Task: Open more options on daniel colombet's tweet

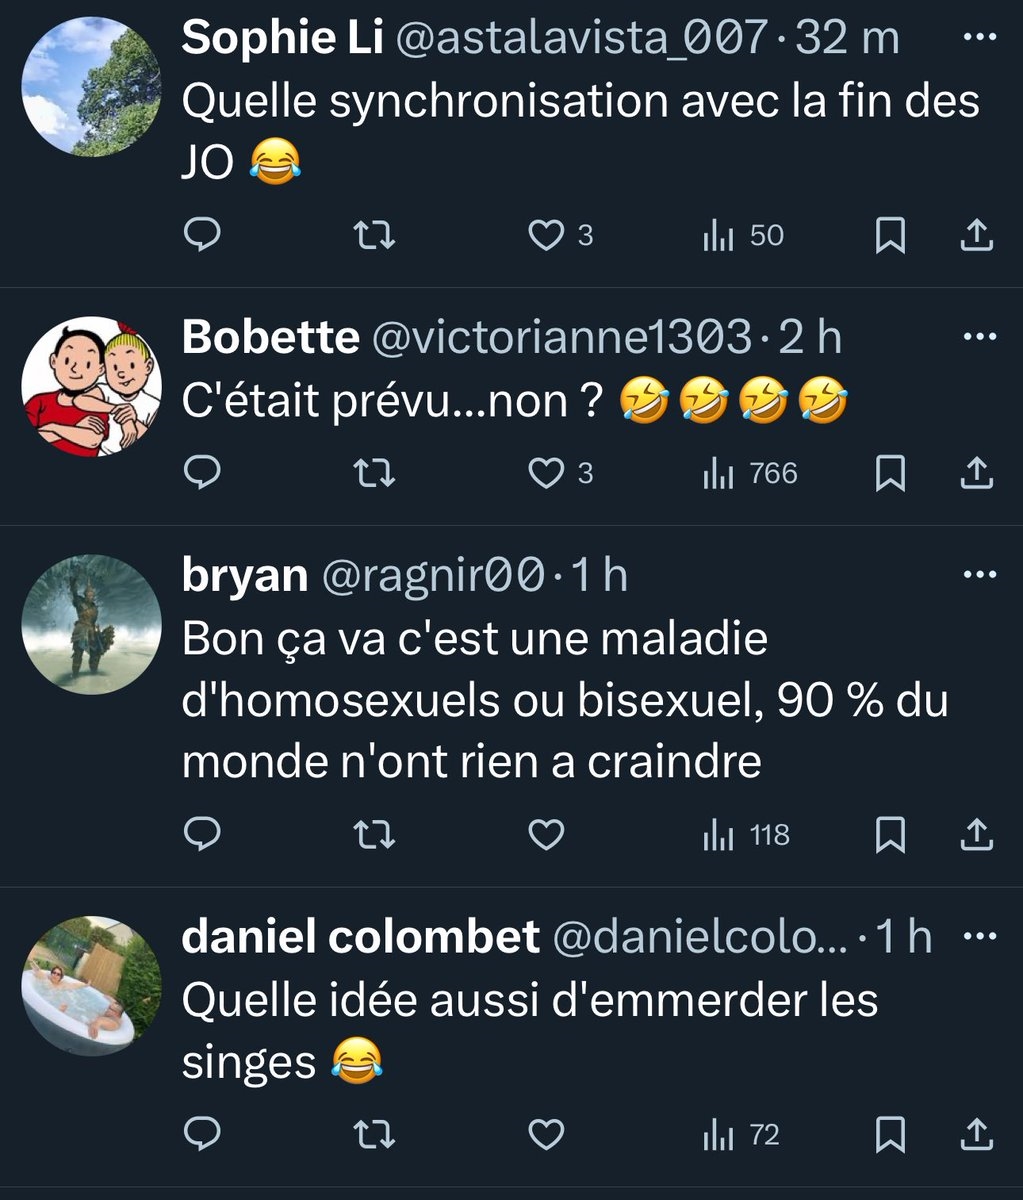Action: (x=979, y=937)
